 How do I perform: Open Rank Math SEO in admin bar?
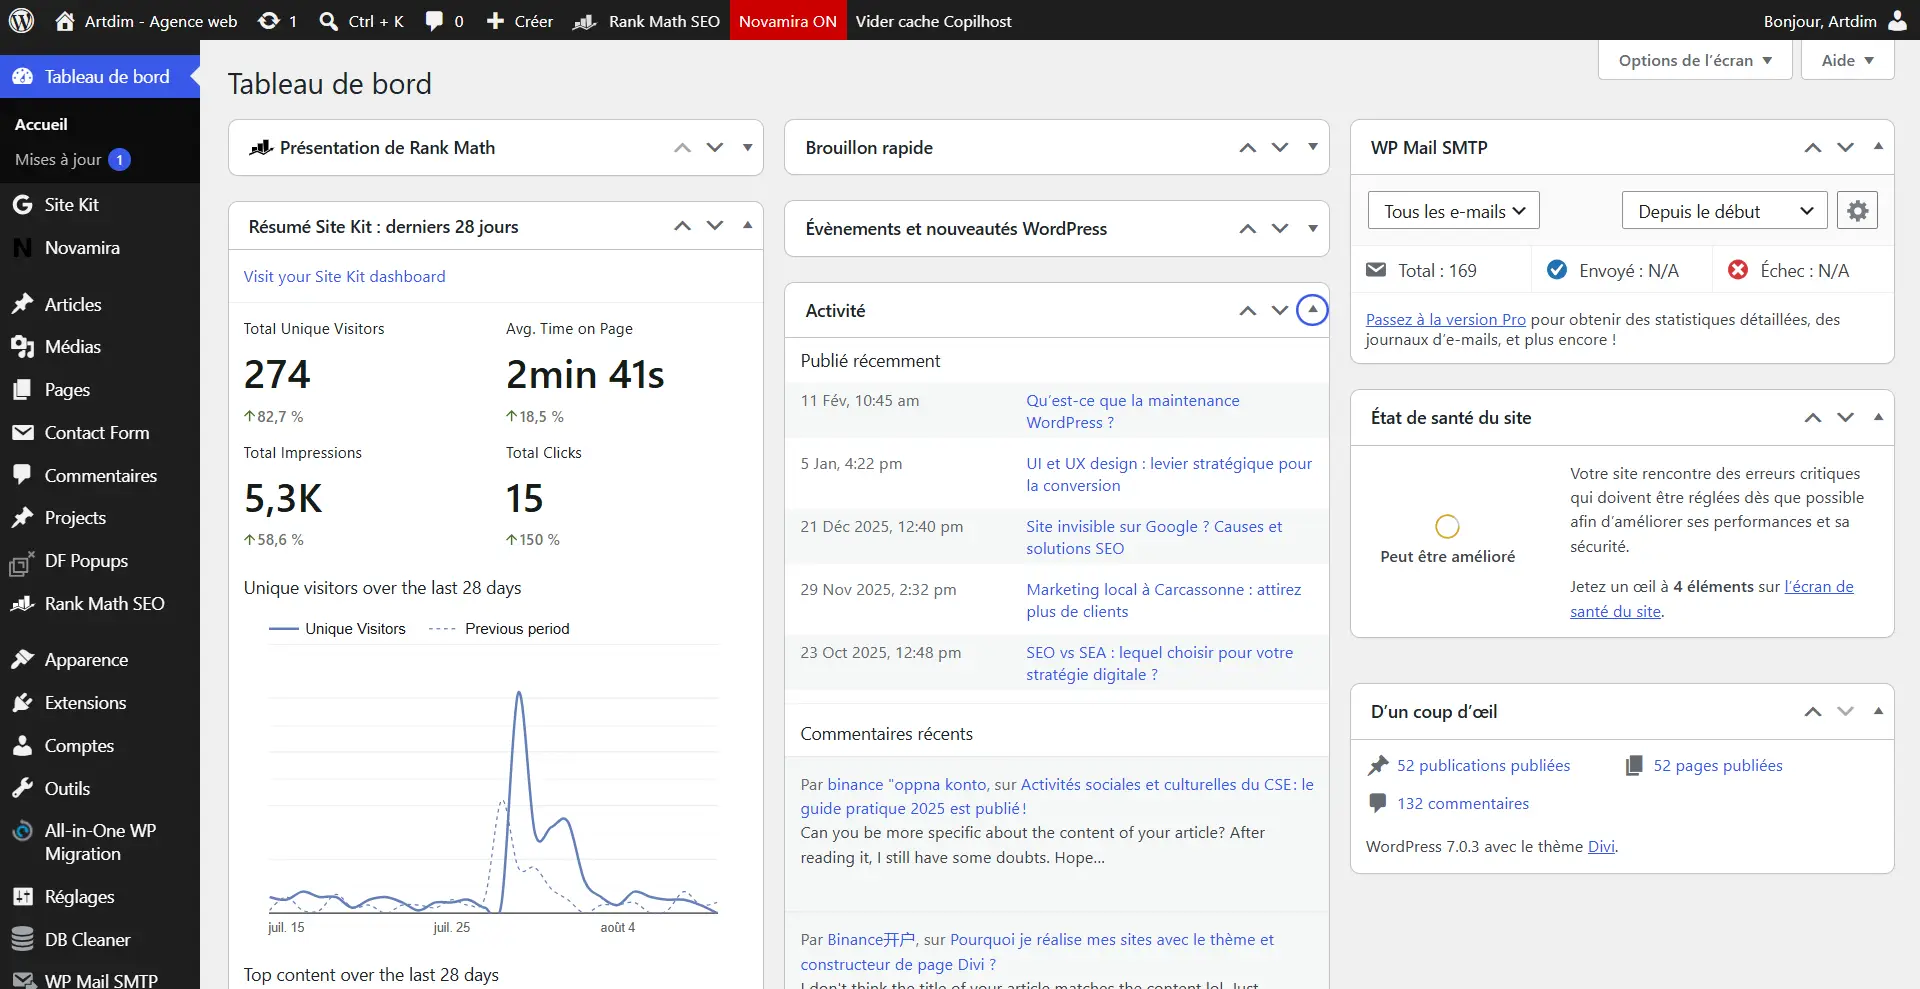click(x=646, y=21)
